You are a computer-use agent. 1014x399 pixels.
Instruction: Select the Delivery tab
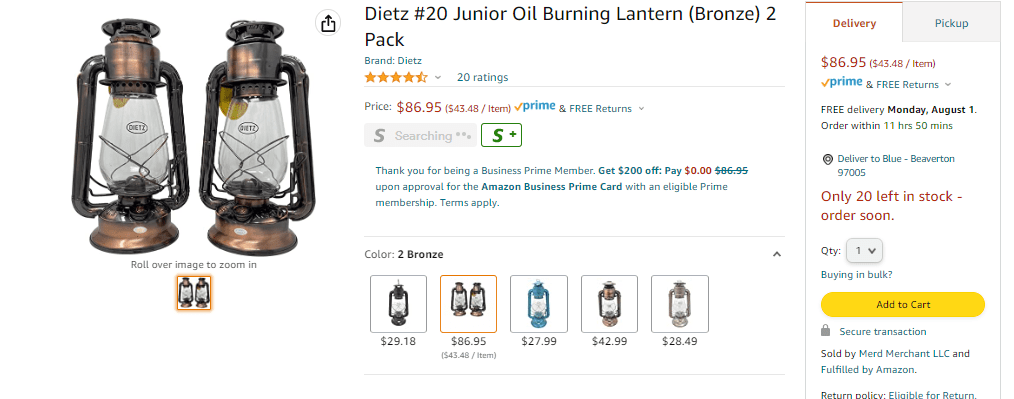tap(854, 23)
